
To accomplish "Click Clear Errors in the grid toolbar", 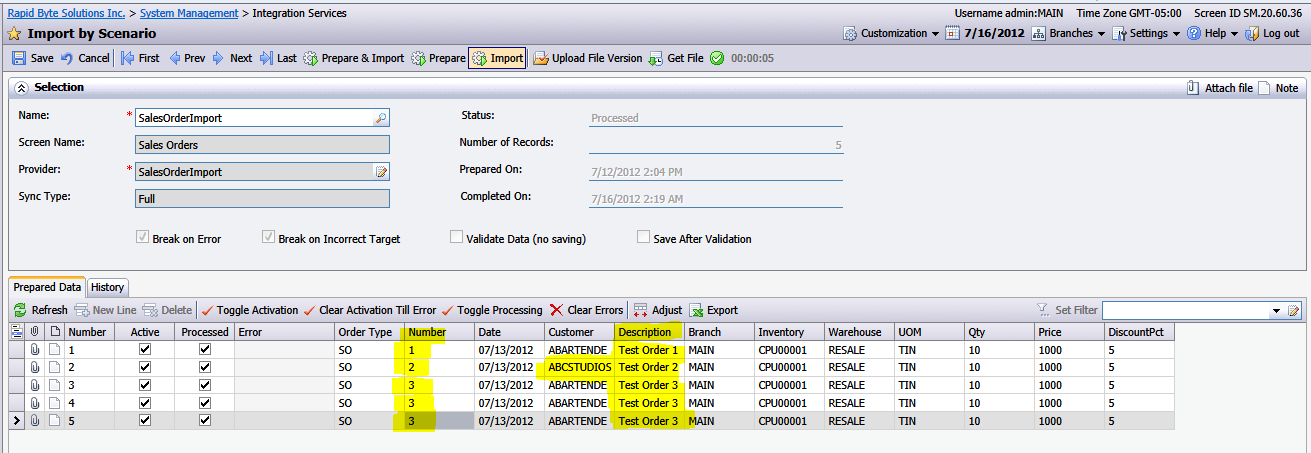I will pos(587,310).
